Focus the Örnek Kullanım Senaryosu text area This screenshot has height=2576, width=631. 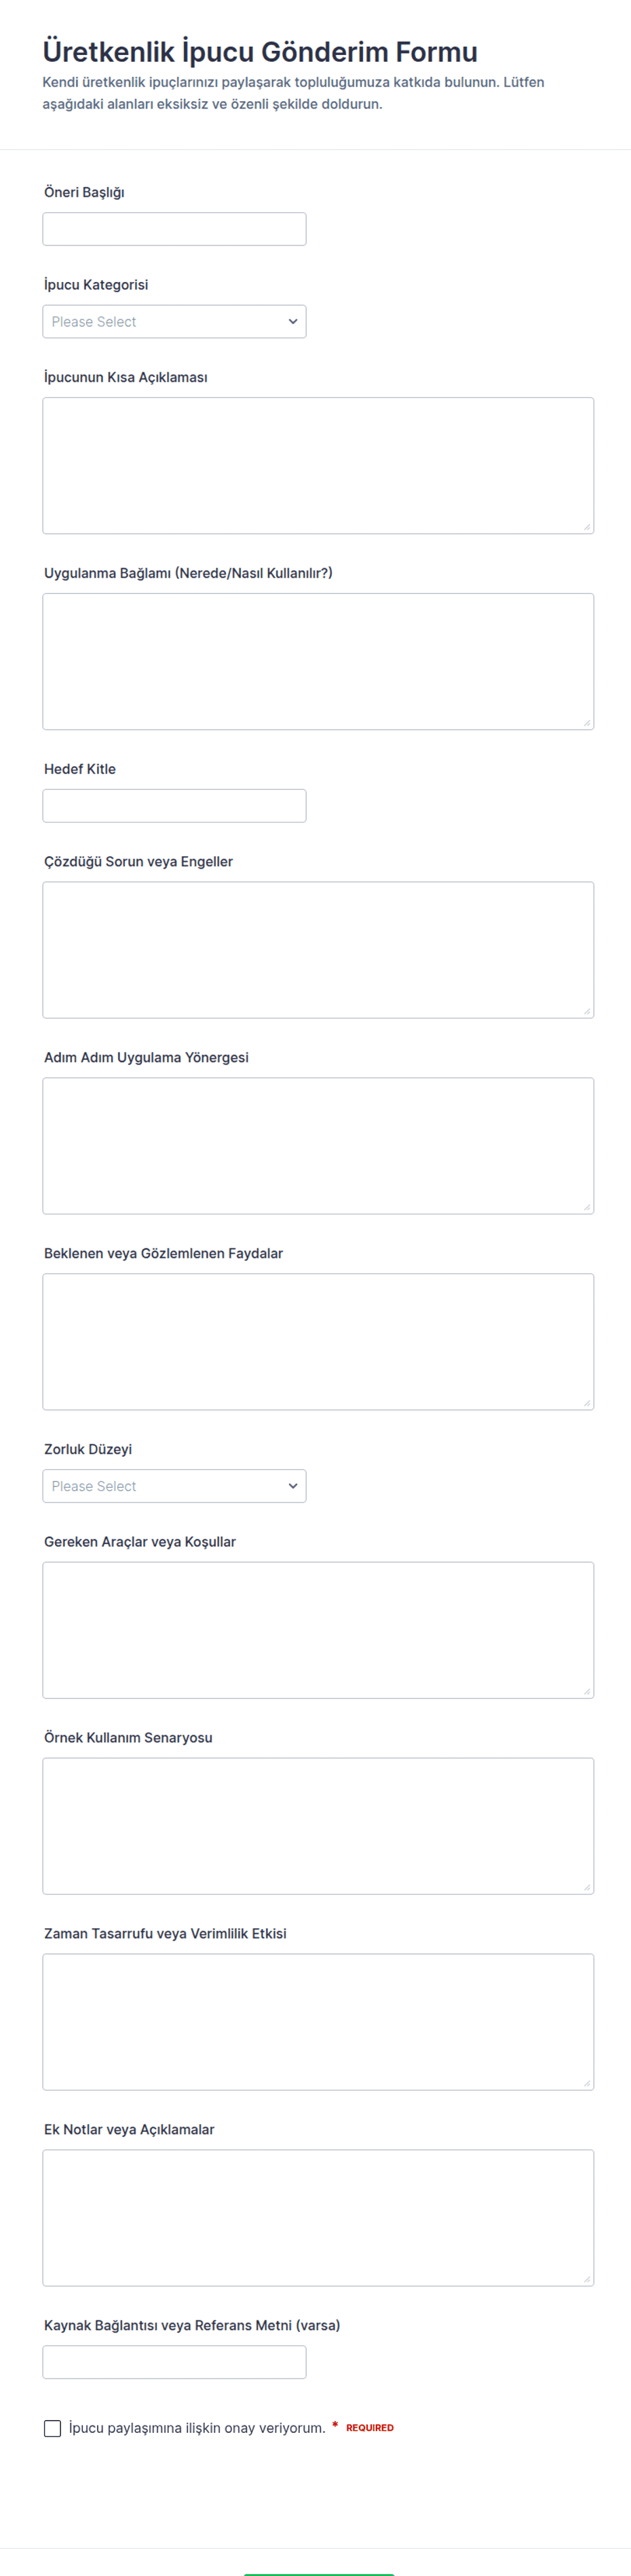(x=318, y=1826)
